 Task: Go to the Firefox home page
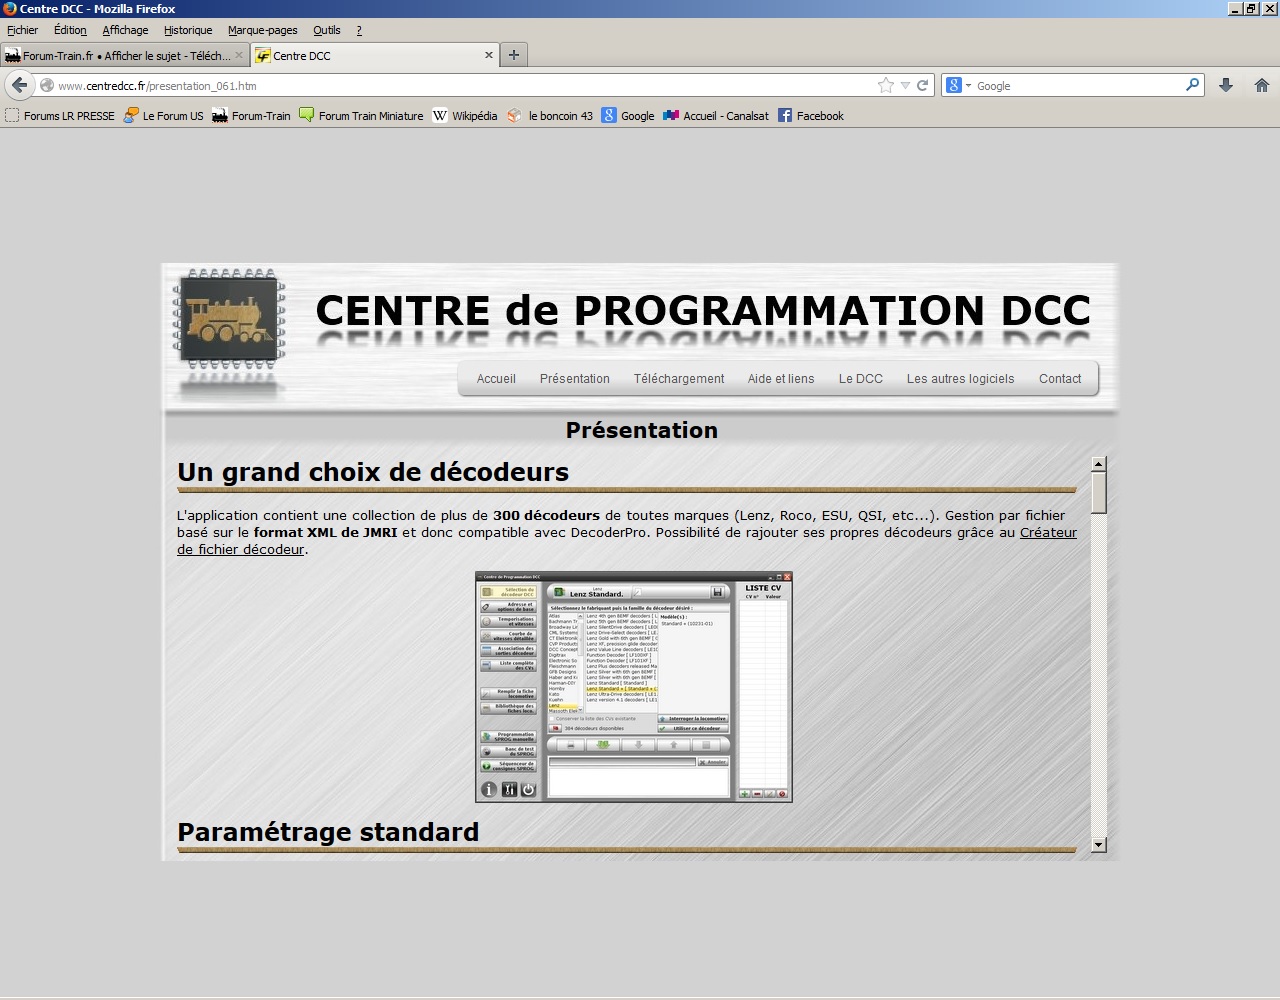(1262, 85)
